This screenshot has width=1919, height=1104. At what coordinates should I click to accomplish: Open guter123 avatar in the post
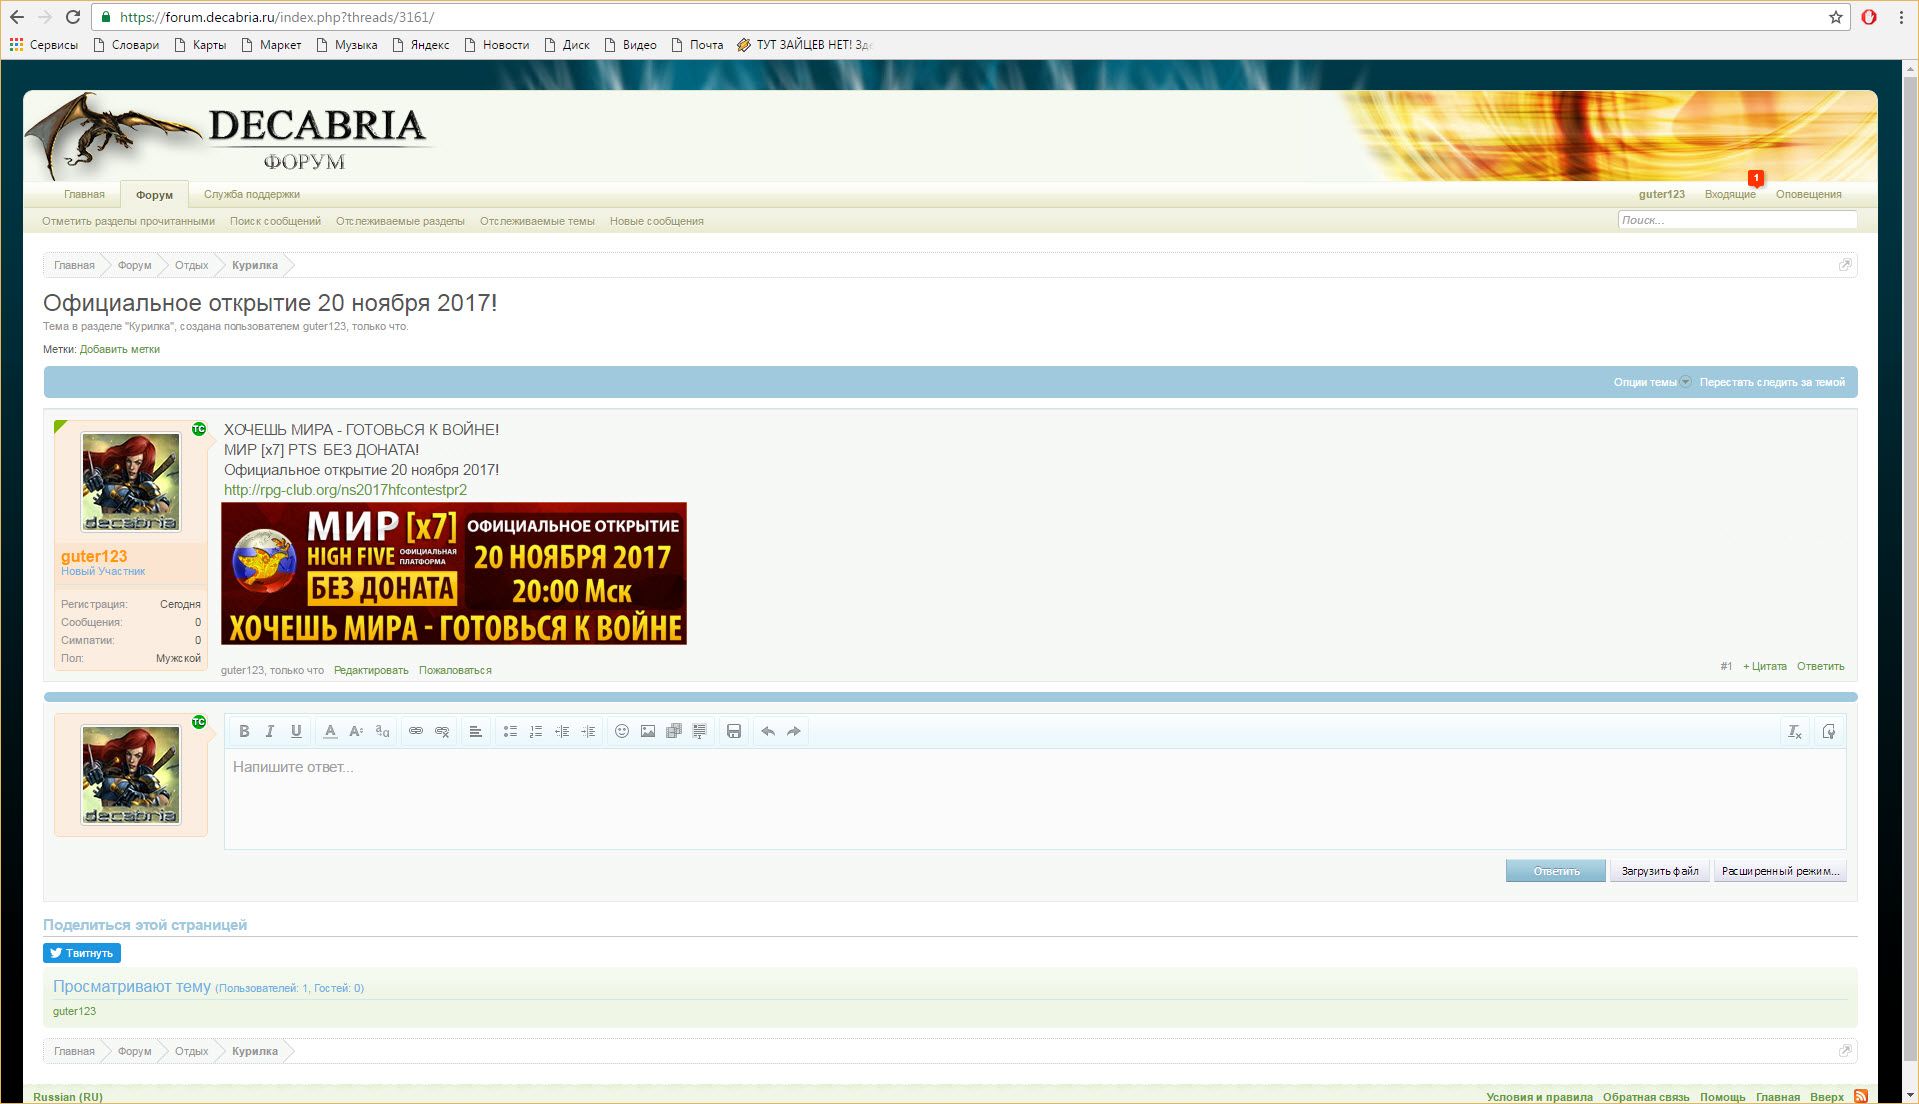(x=131, y=482)
